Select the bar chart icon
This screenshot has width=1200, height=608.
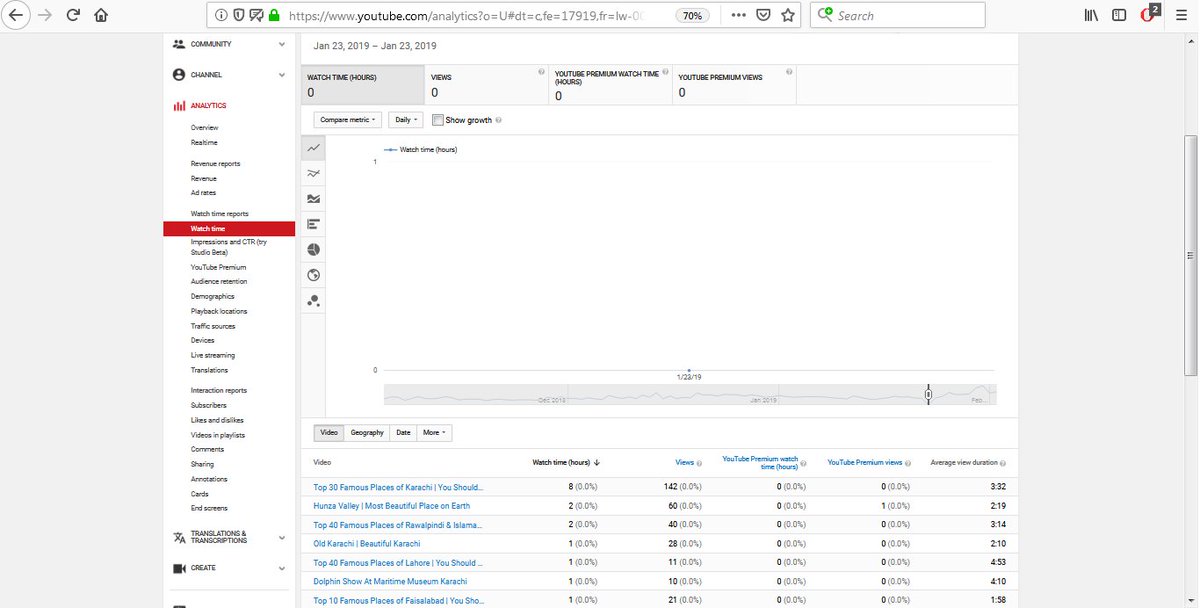[314, 223]
